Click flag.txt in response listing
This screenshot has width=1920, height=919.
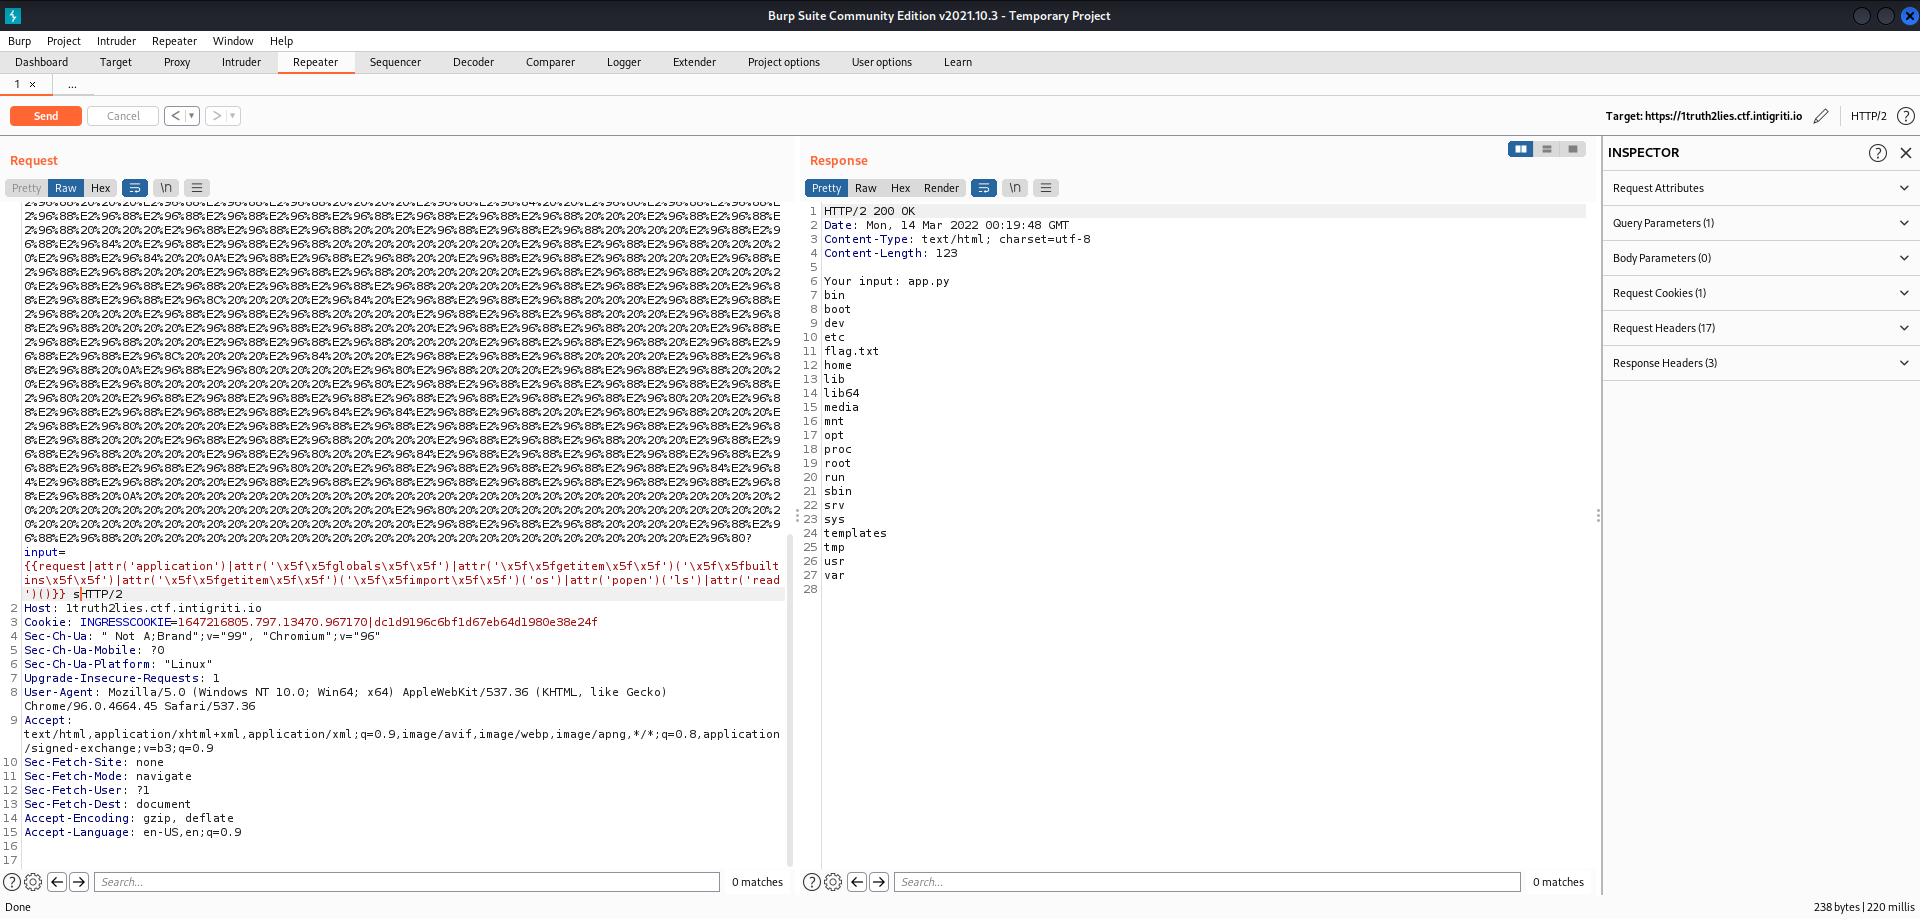pos(852,351)
